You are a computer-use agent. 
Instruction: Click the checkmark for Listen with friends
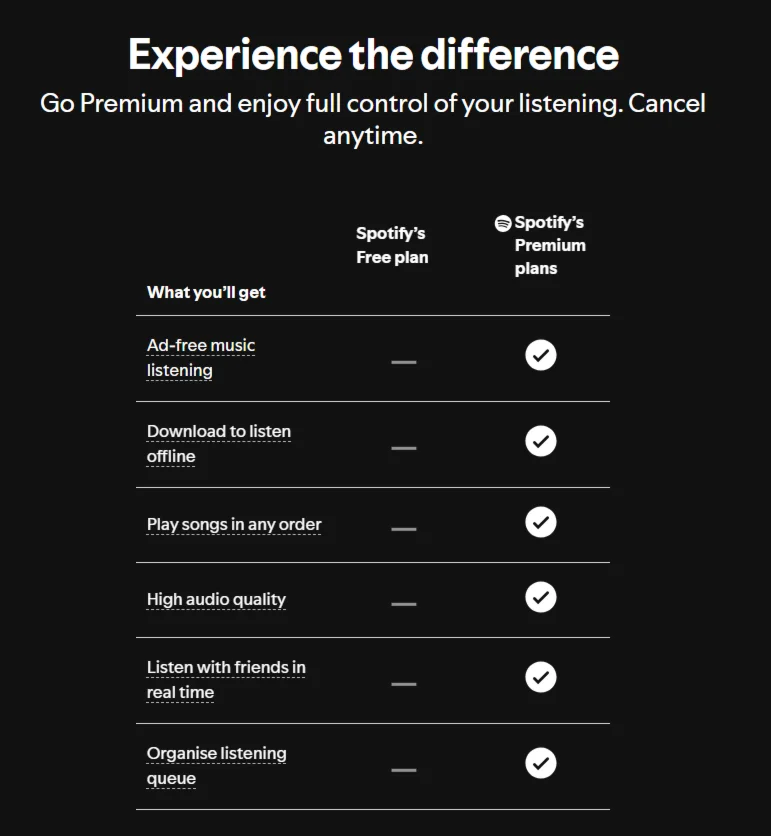[x=541, y=677]
